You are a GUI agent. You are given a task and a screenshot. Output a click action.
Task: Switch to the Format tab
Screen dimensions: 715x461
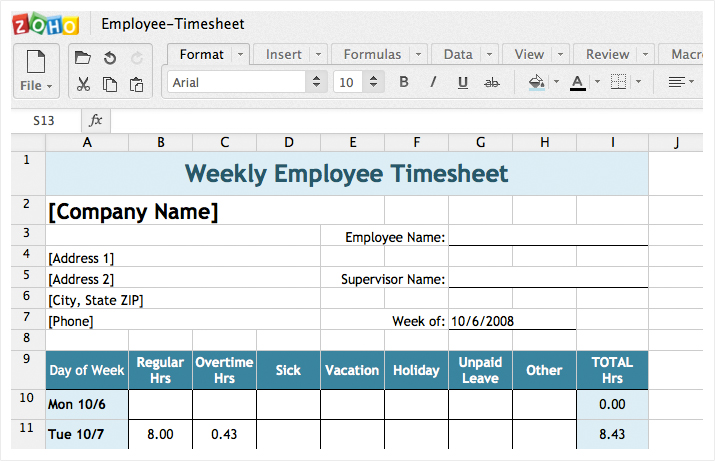click(202, 54)
